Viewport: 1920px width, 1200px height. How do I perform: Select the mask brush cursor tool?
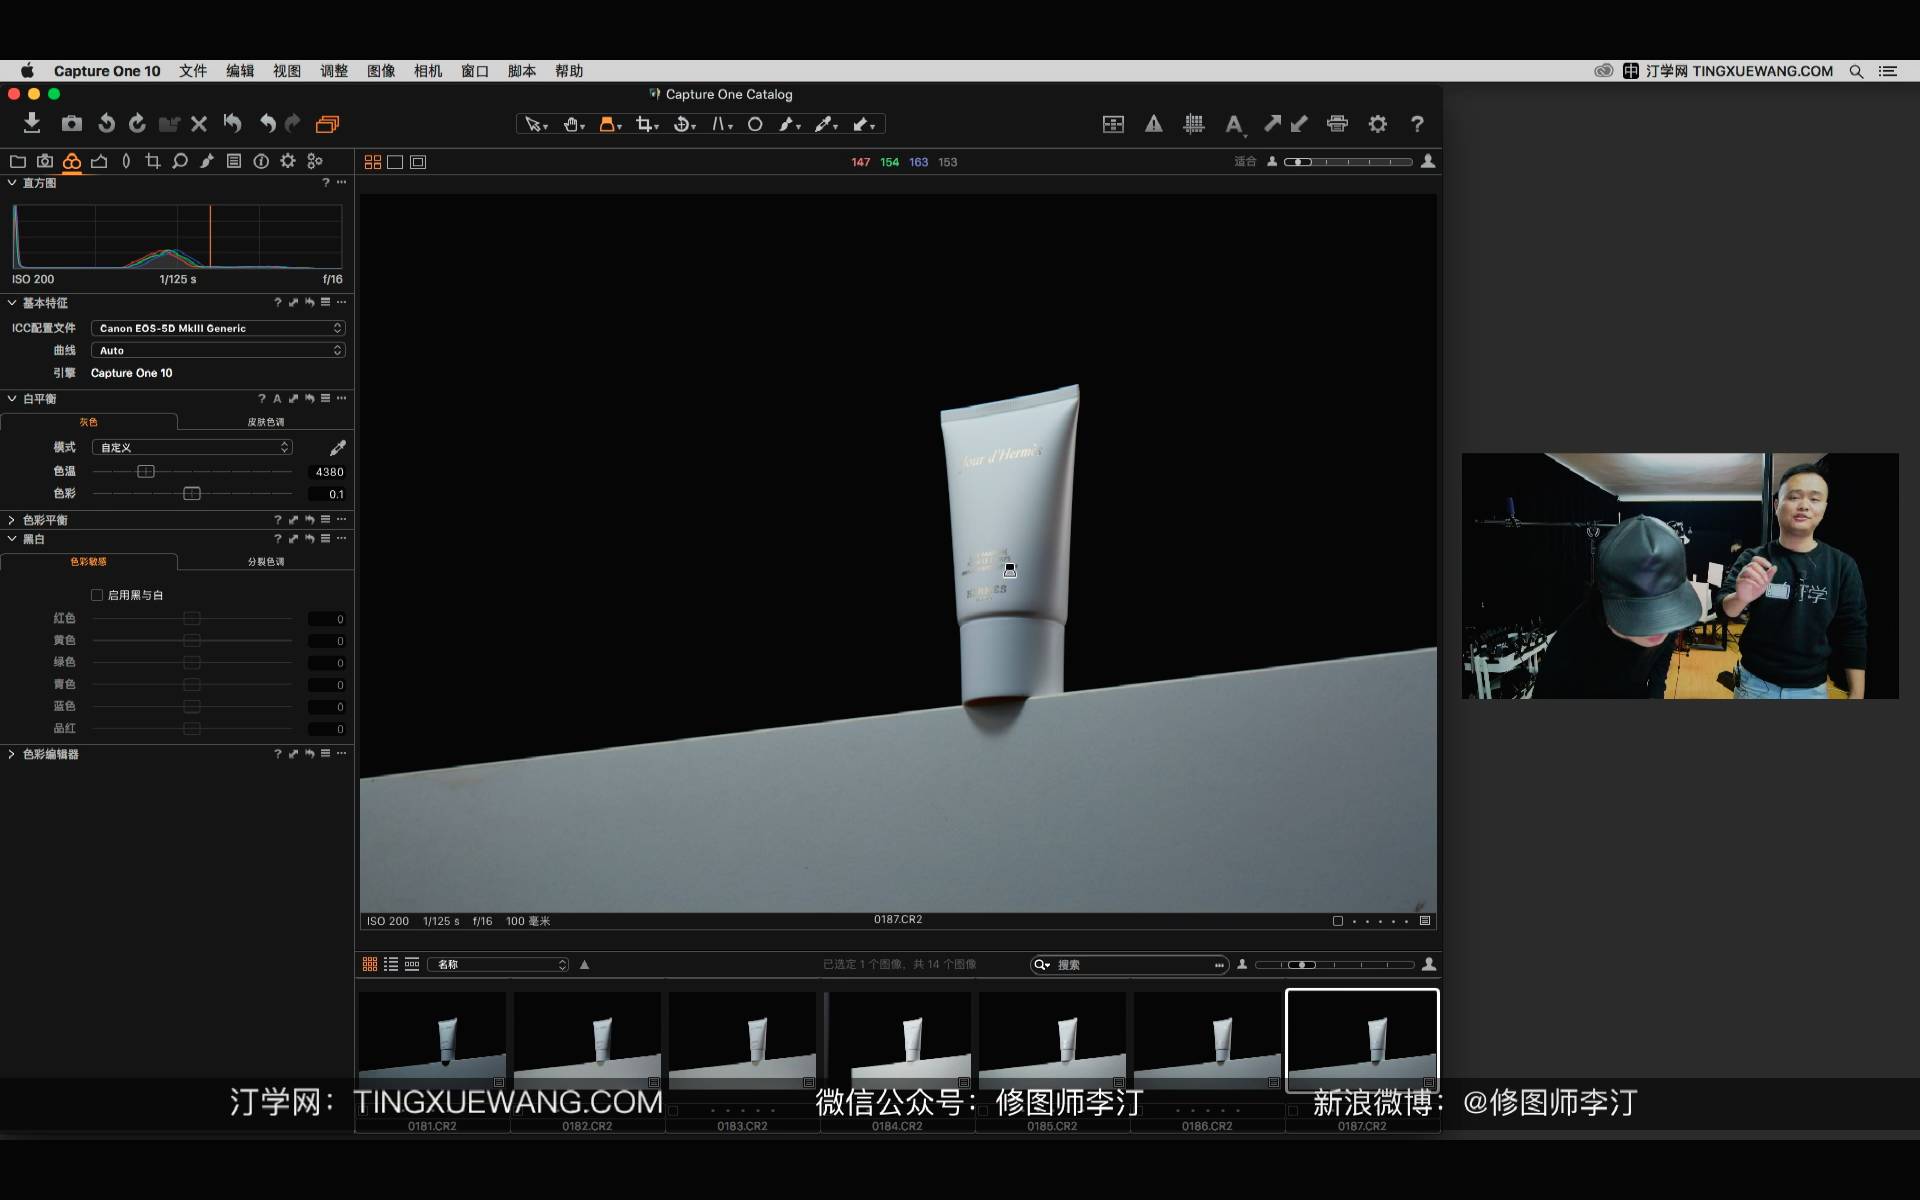click(790, 124)
